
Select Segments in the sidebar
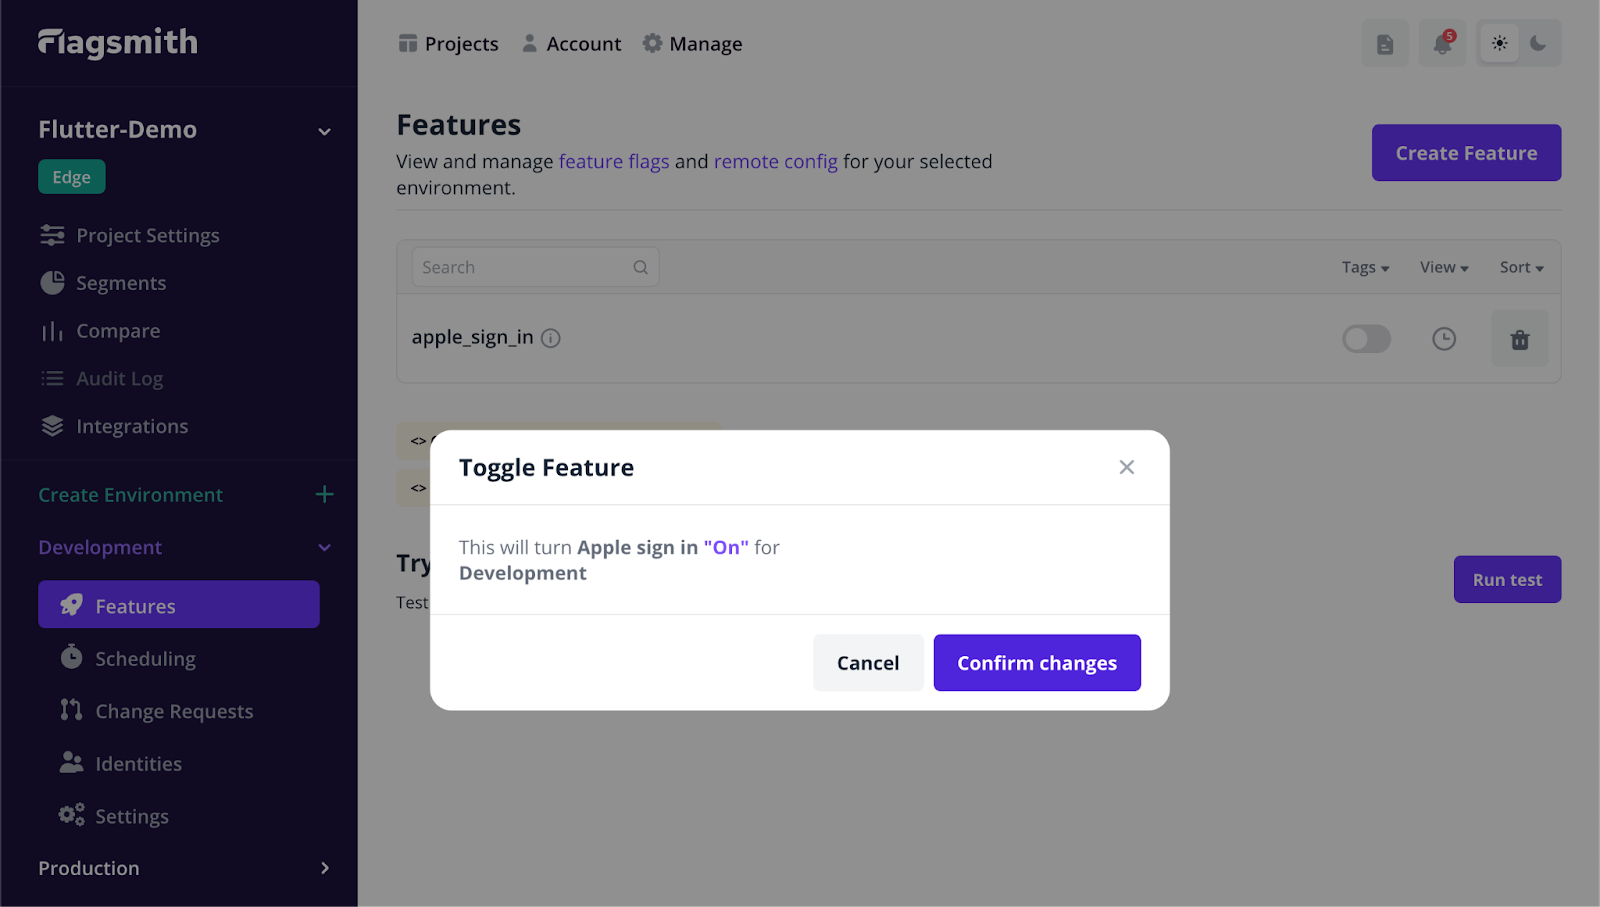[x=120, y=282]
